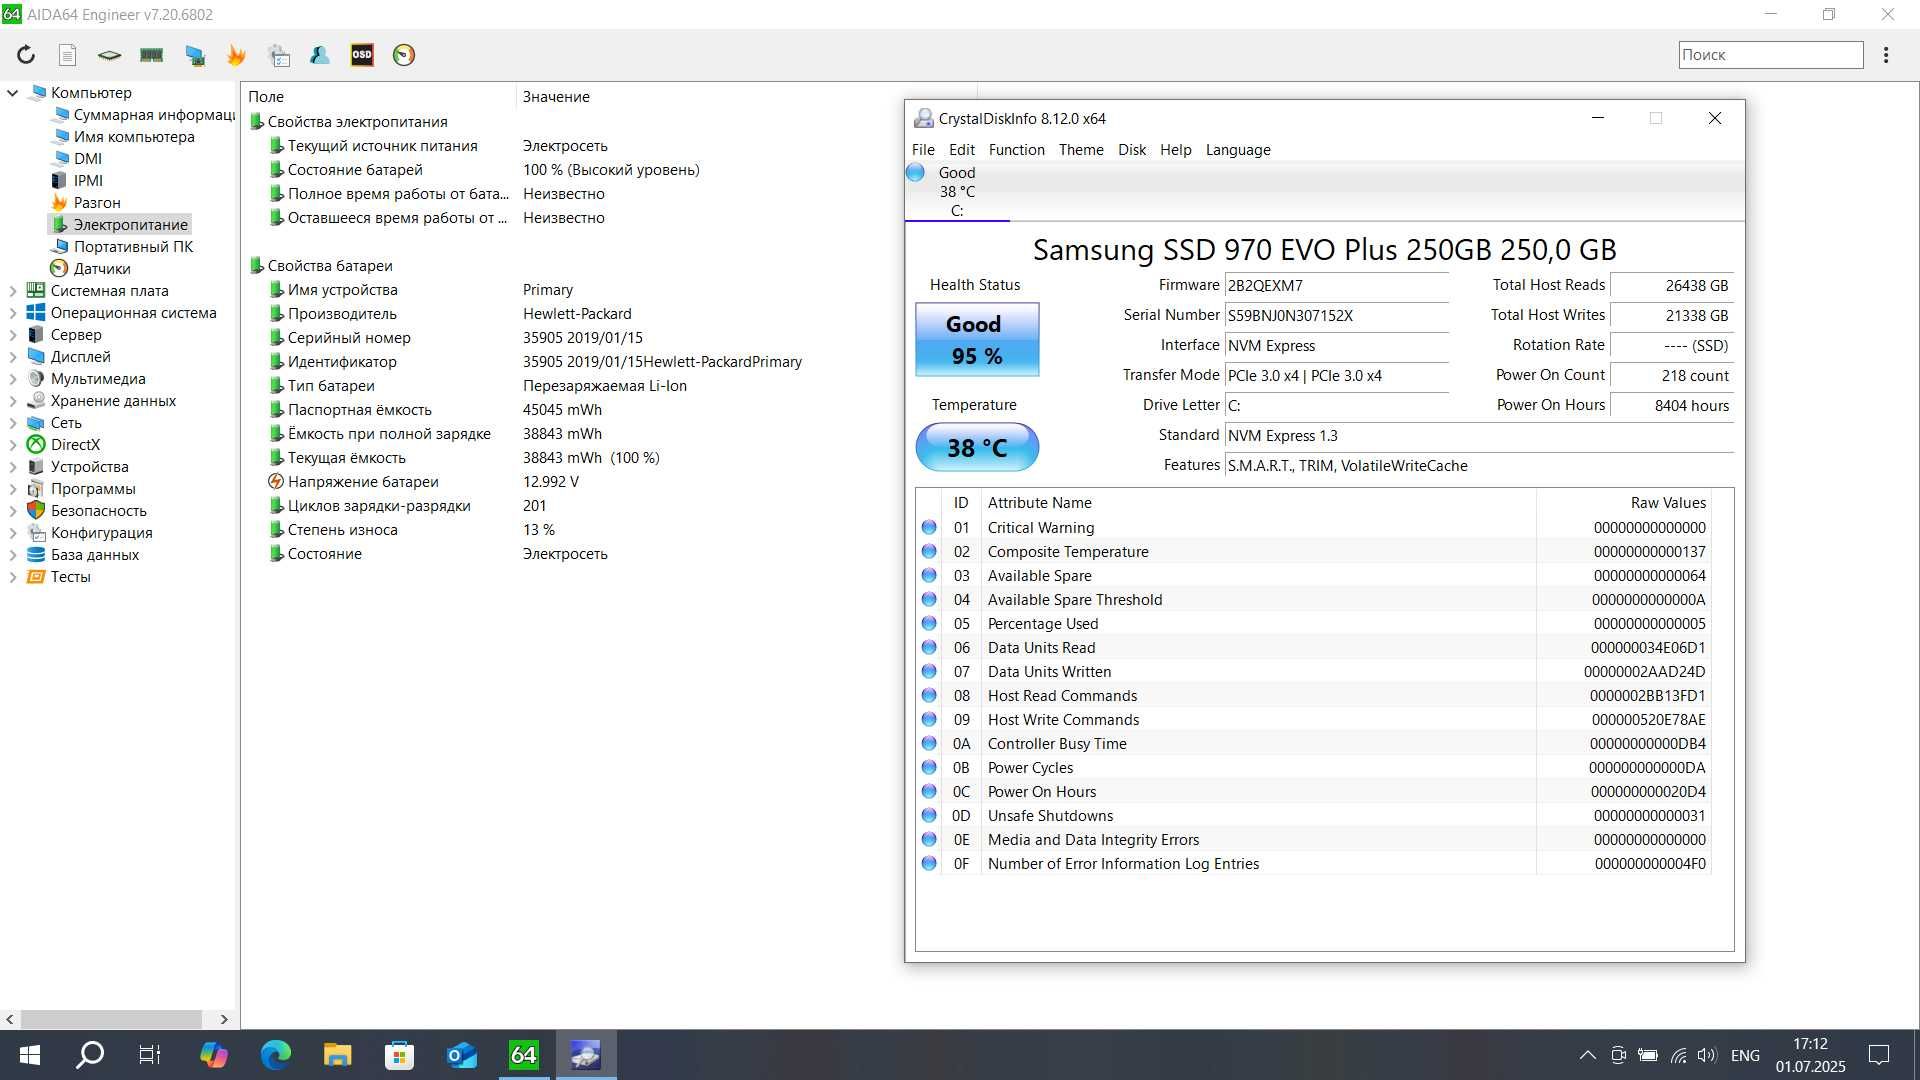Select Портативный ПК tree item
Viewport: 1920px width, 1080px height.
[x=133, y=247]
